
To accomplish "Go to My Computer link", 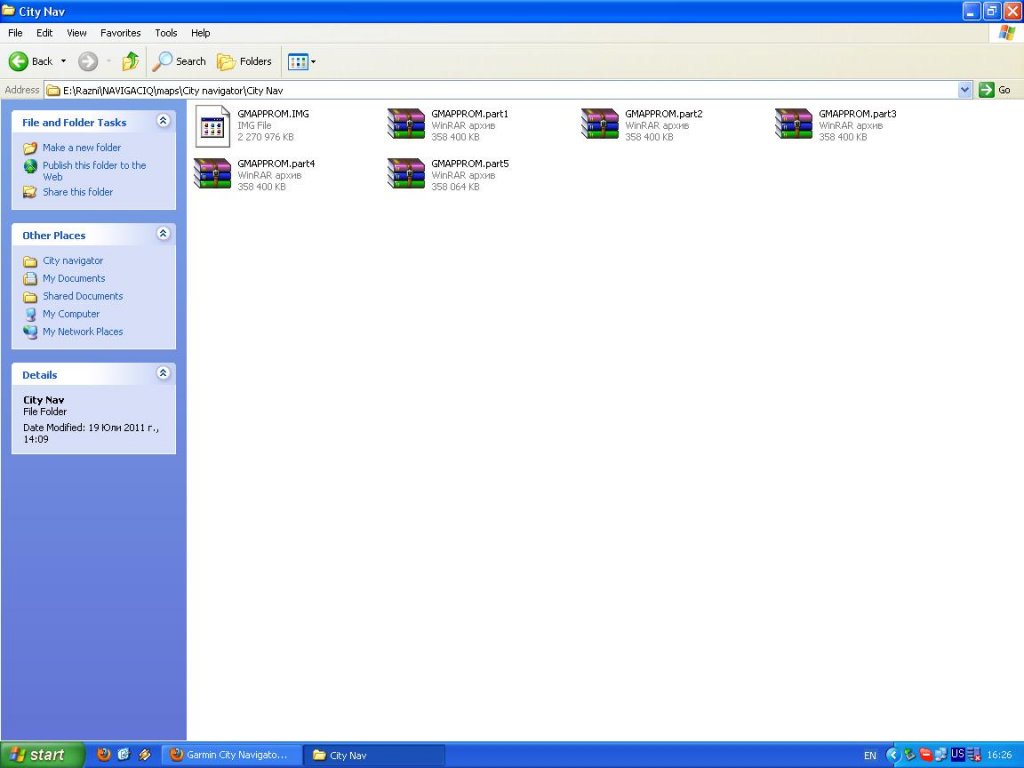I will 71,314.
